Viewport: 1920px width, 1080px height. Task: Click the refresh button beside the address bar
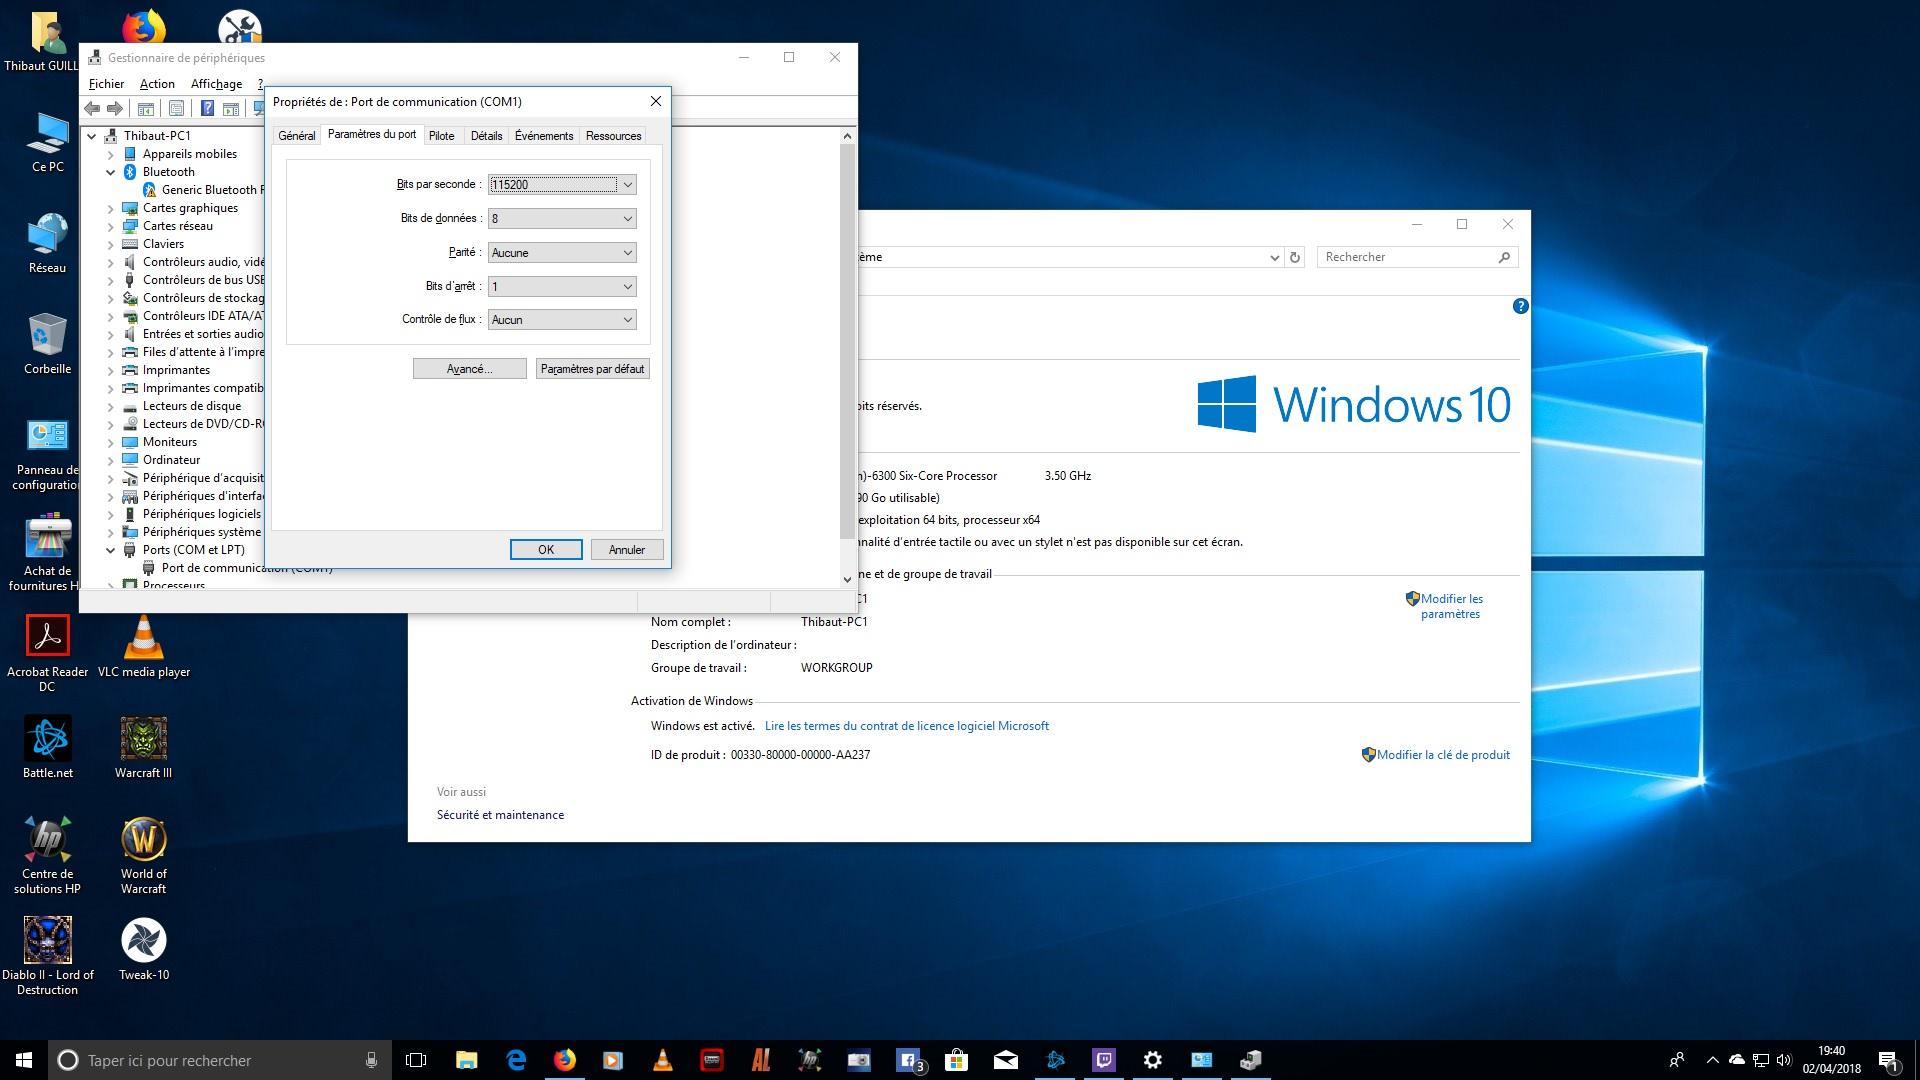pos(1295,257)
